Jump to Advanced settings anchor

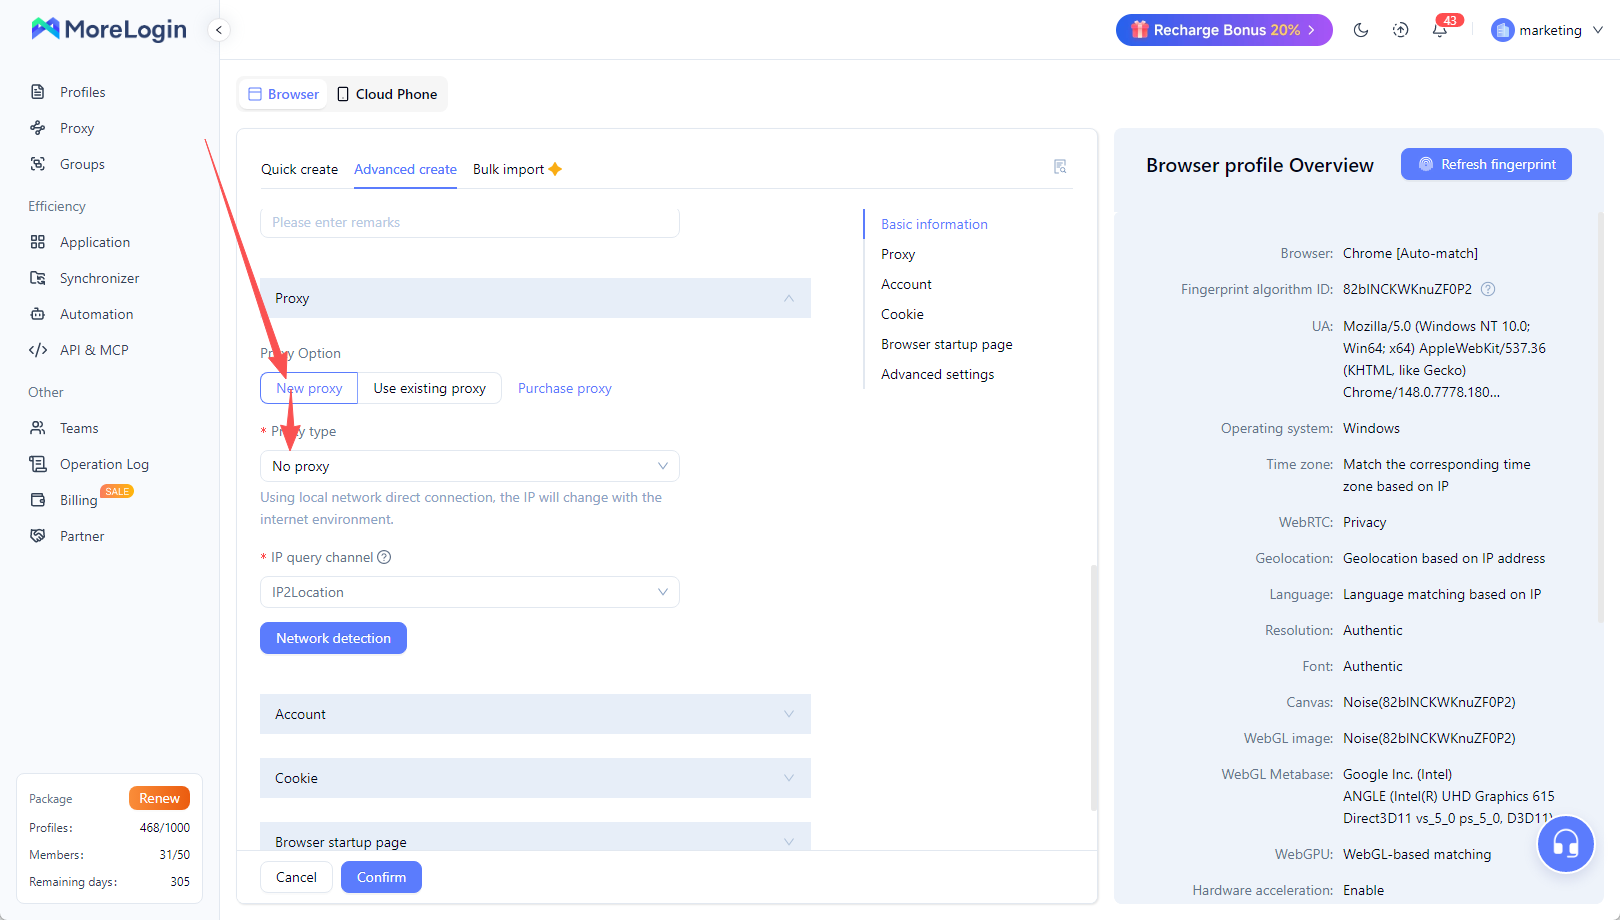coord(937,374)
